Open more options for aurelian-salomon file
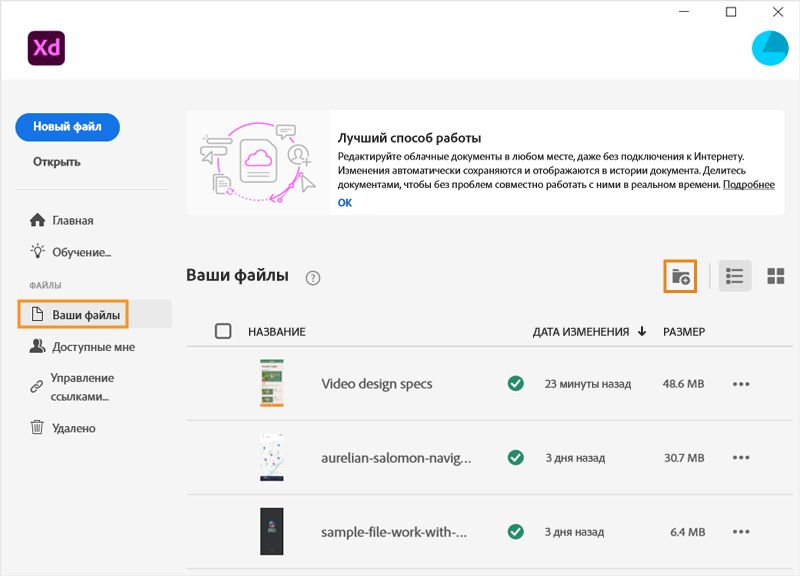This screenshot has height=576, width=800. [x=741, y=457]
